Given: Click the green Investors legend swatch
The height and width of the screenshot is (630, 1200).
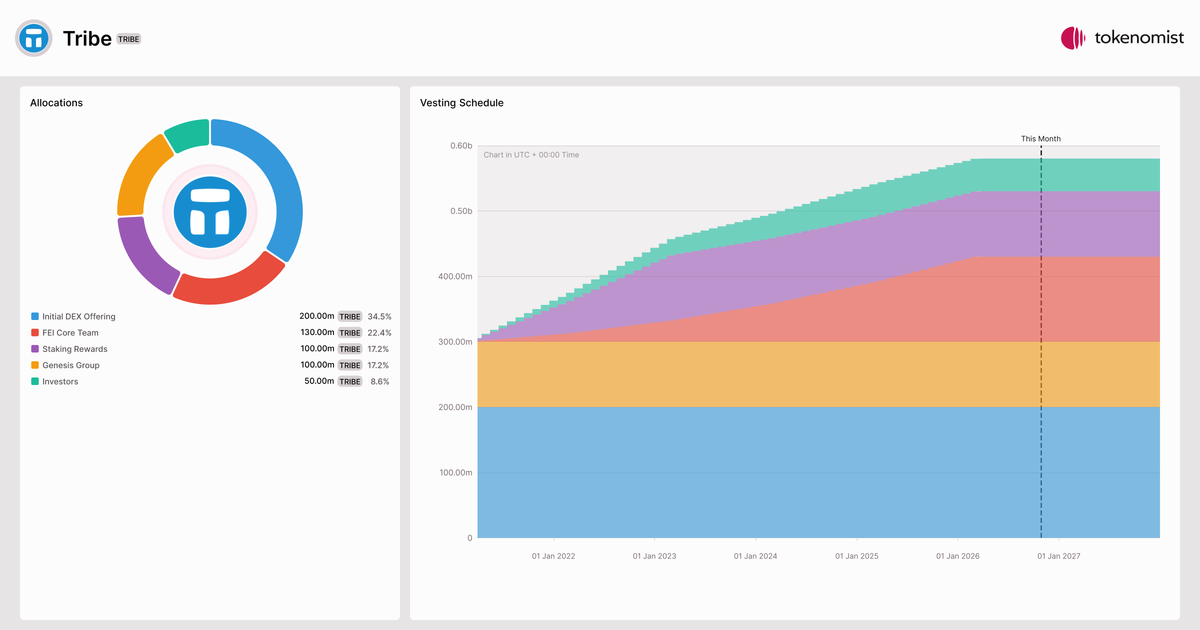Looking at the screenshot, I should coord(35,381).
